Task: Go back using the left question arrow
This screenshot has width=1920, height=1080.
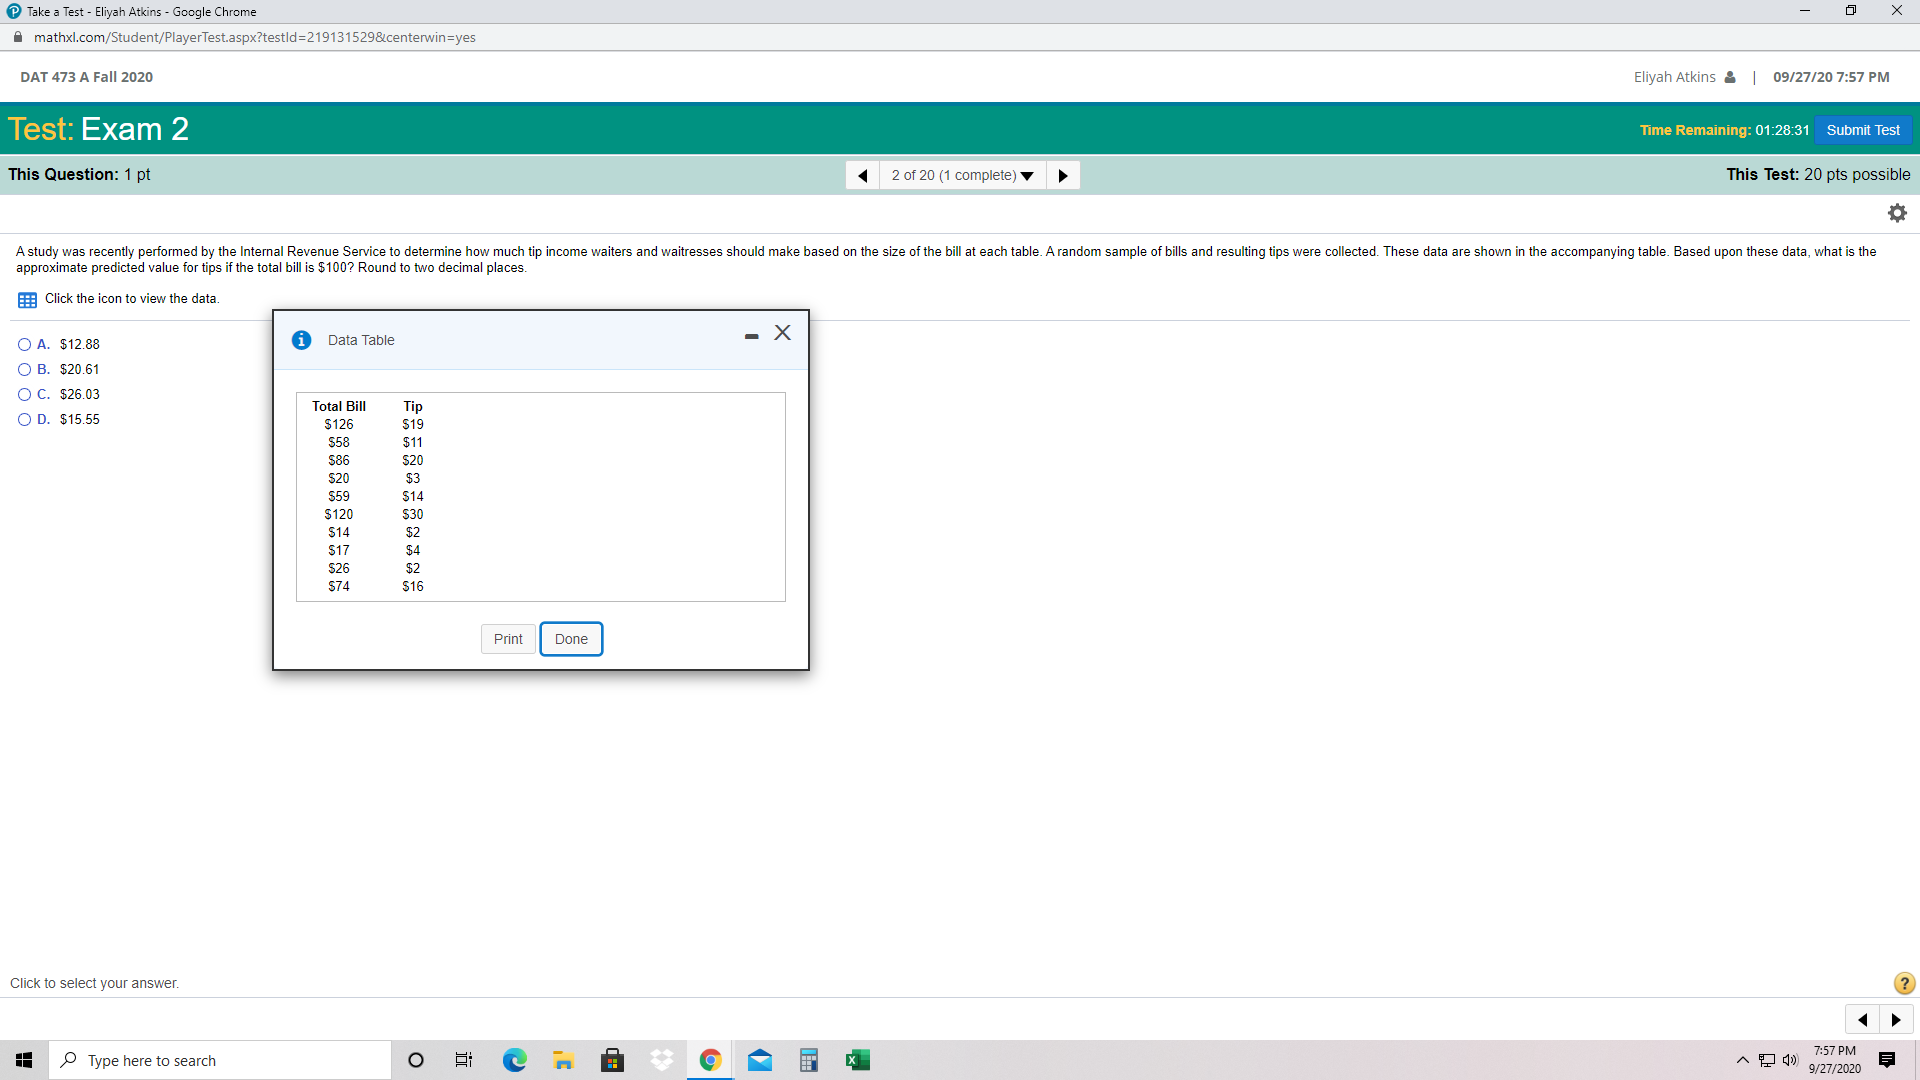Action: [x=862, y=175]
